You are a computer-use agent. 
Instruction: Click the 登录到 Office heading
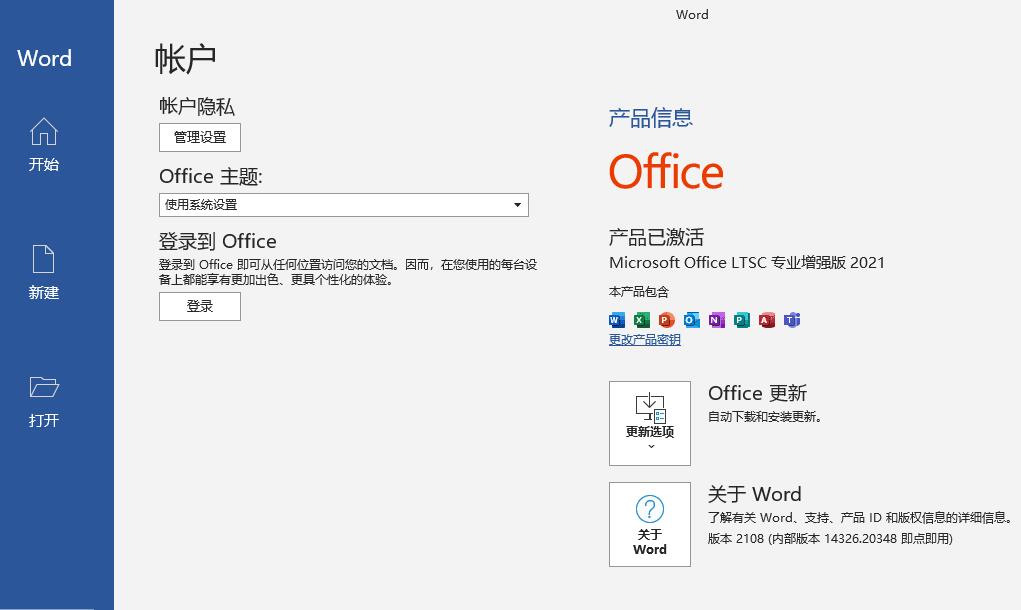217,242
